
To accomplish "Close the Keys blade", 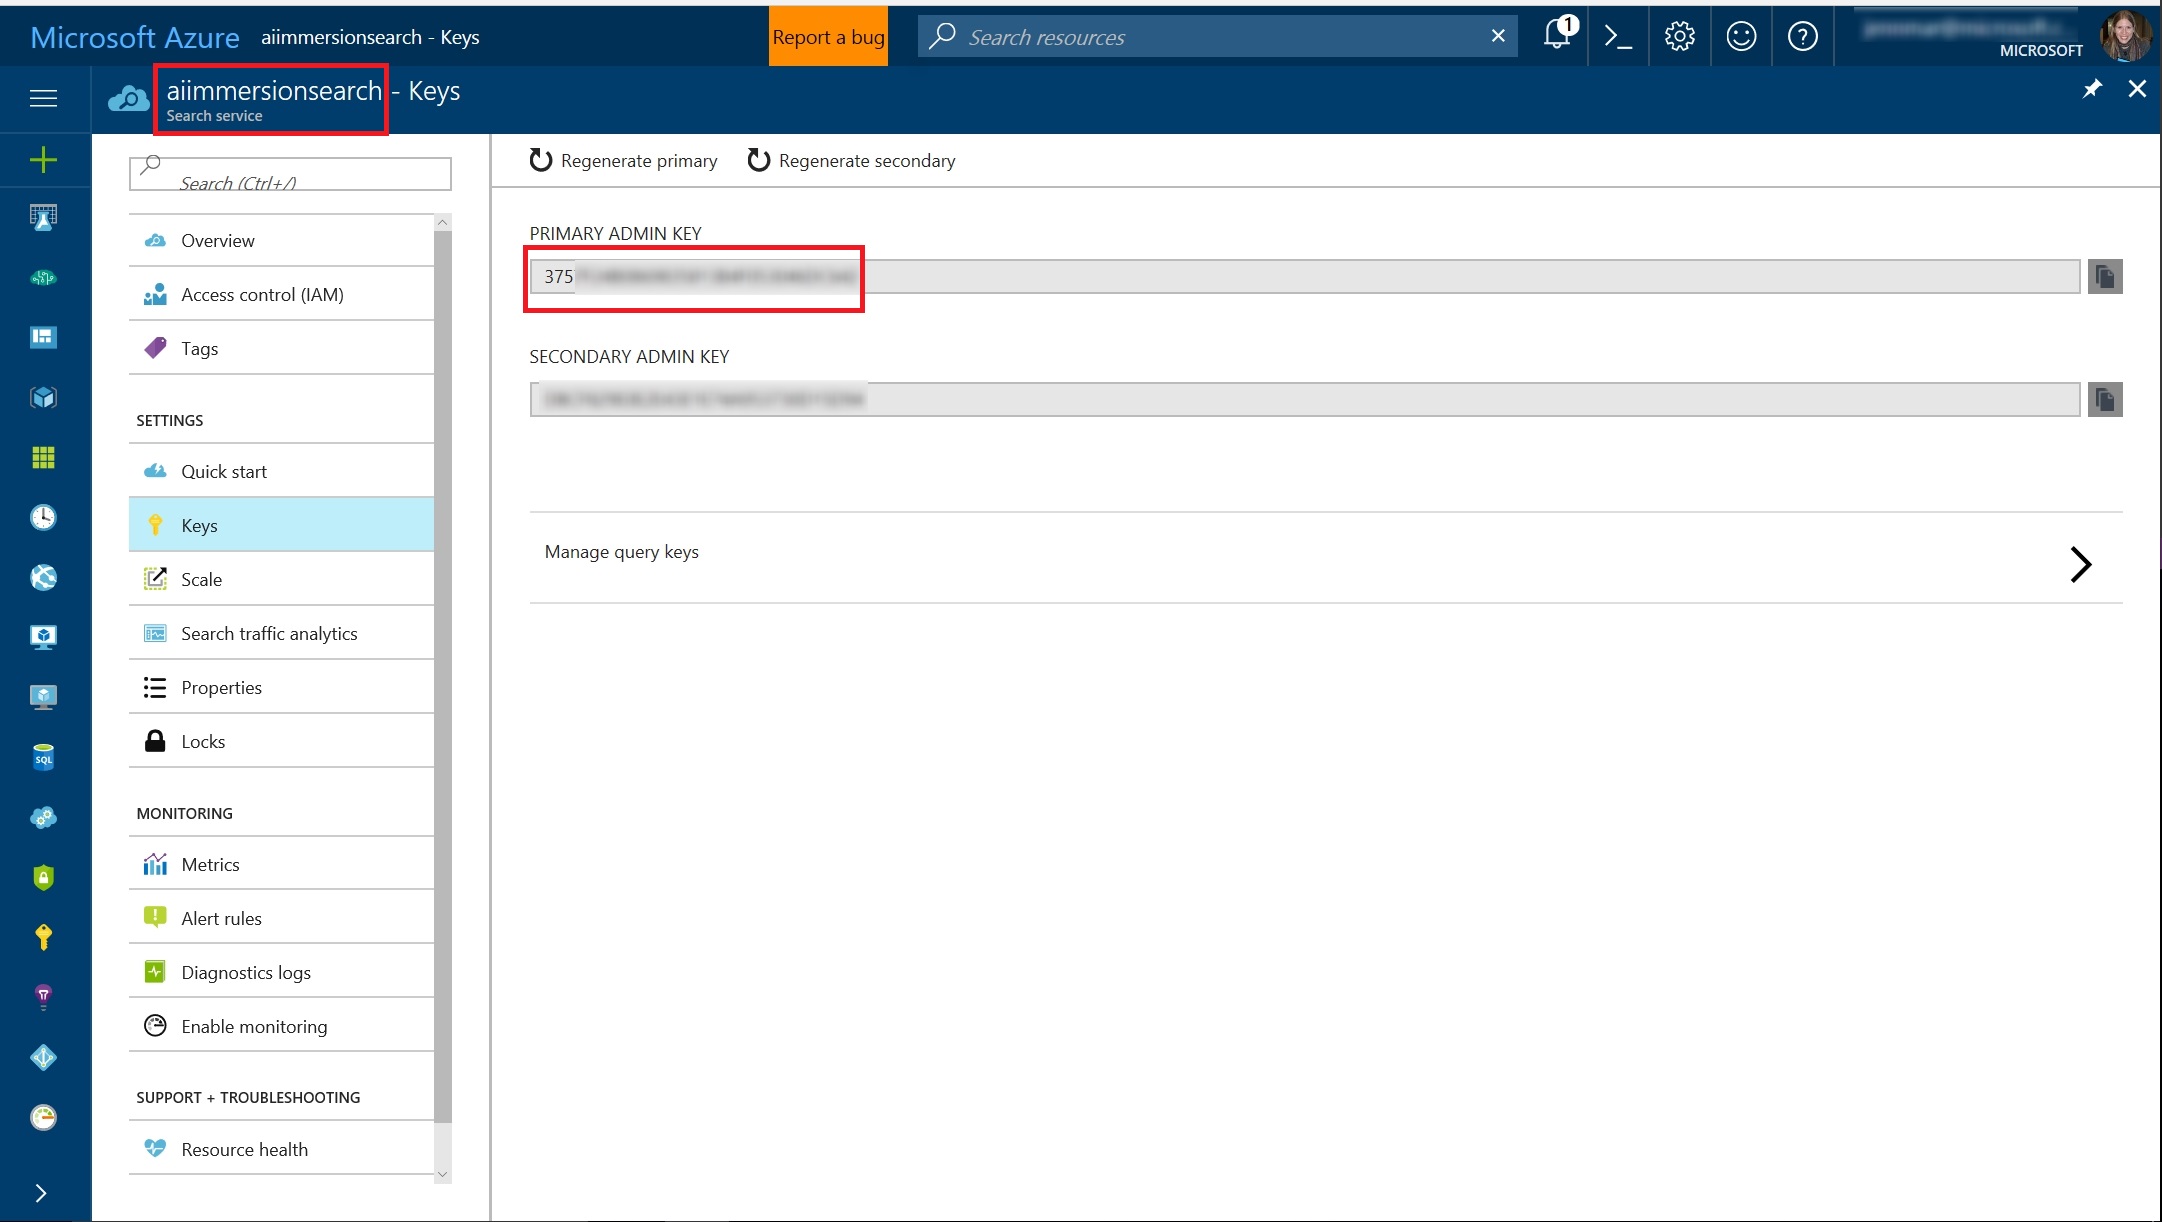I will click(x=2137, y=89).
